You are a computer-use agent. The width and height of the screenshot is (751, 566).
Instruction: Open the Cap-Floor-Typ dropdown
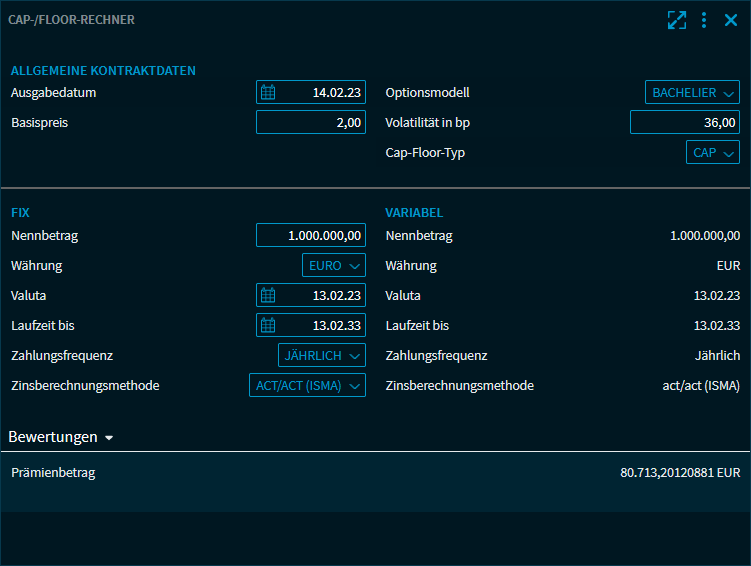713,153
